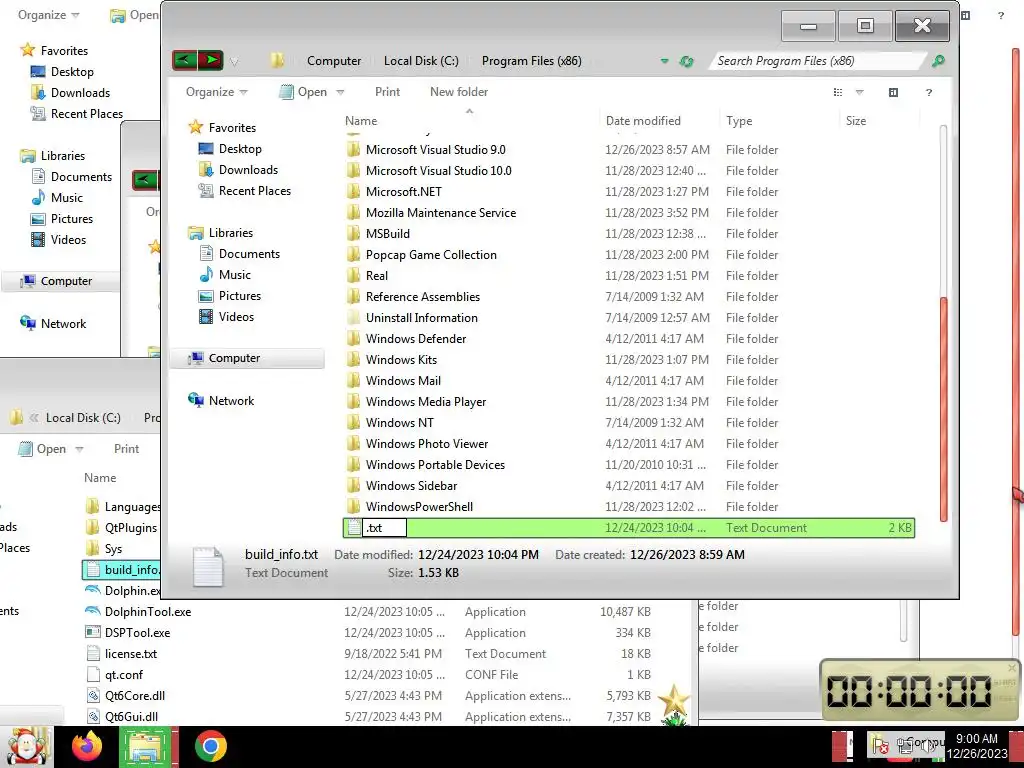Select the Windows Defender folder

tap(416, 339)
